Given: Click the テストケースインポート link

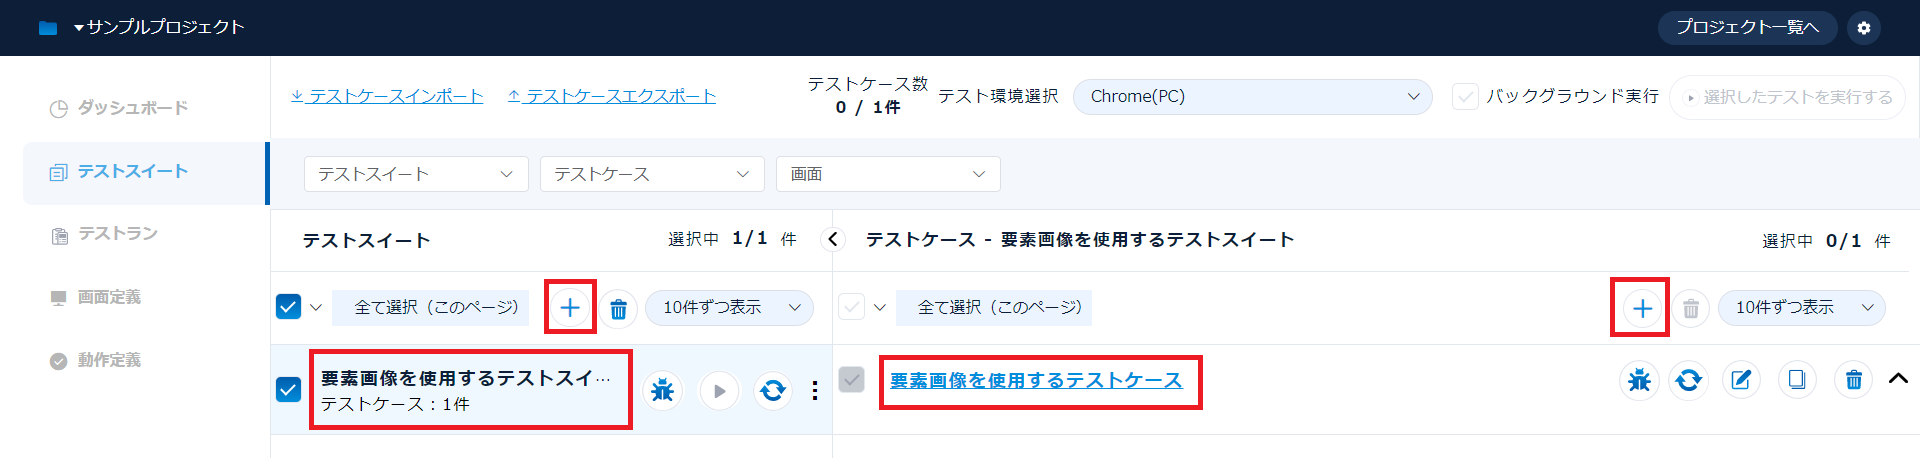Looking at the screenshot, I should 387,96.
